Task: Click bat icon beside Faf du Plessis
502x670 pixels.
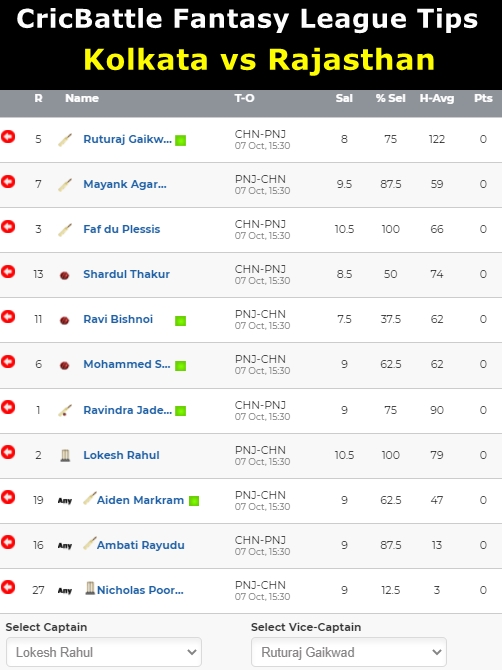Action: click(65, 229)
